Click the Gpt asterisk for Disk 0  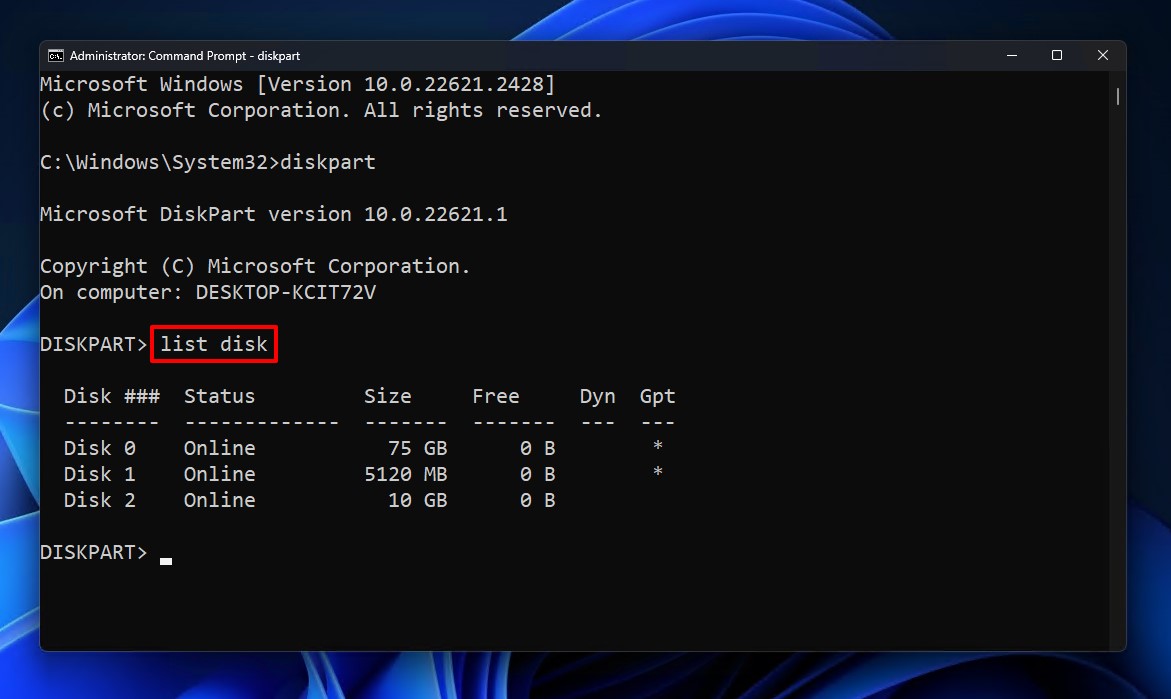(x=657, y=448)
